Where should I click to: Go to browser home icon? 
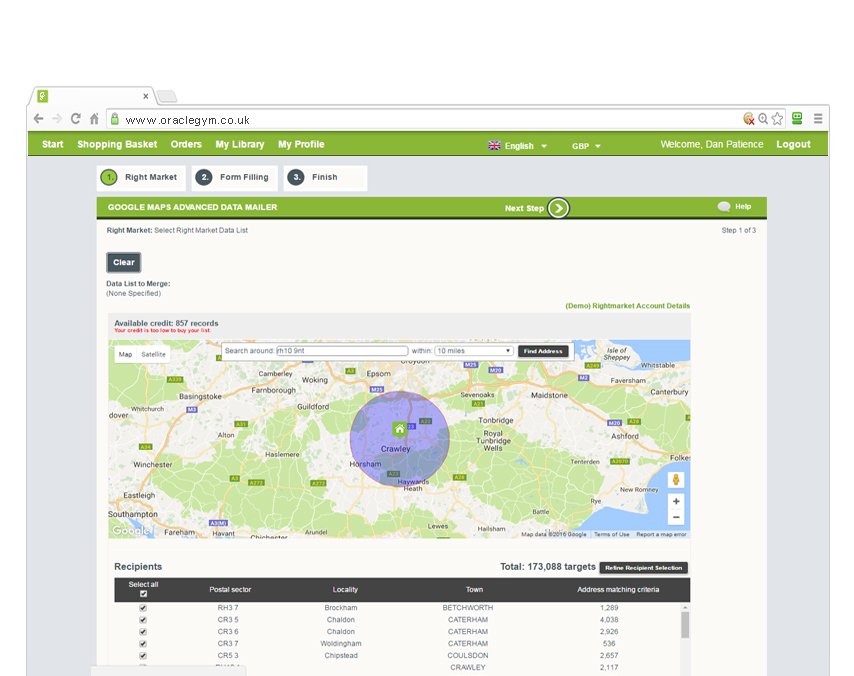(x=94, y=119)
